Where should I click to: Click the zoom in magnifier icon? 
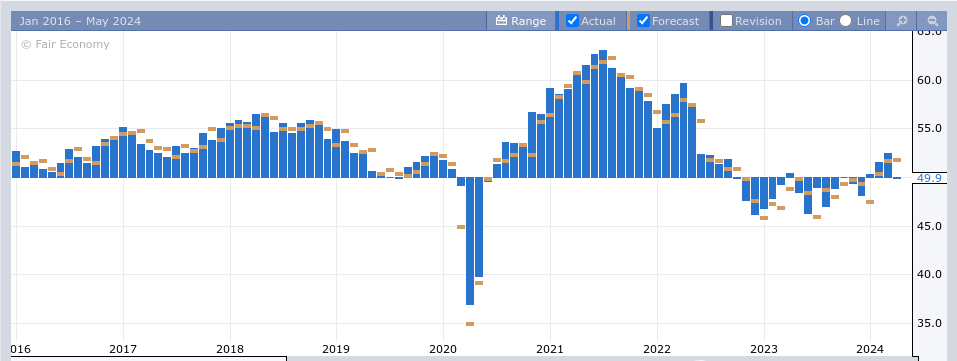pos(901,21)
